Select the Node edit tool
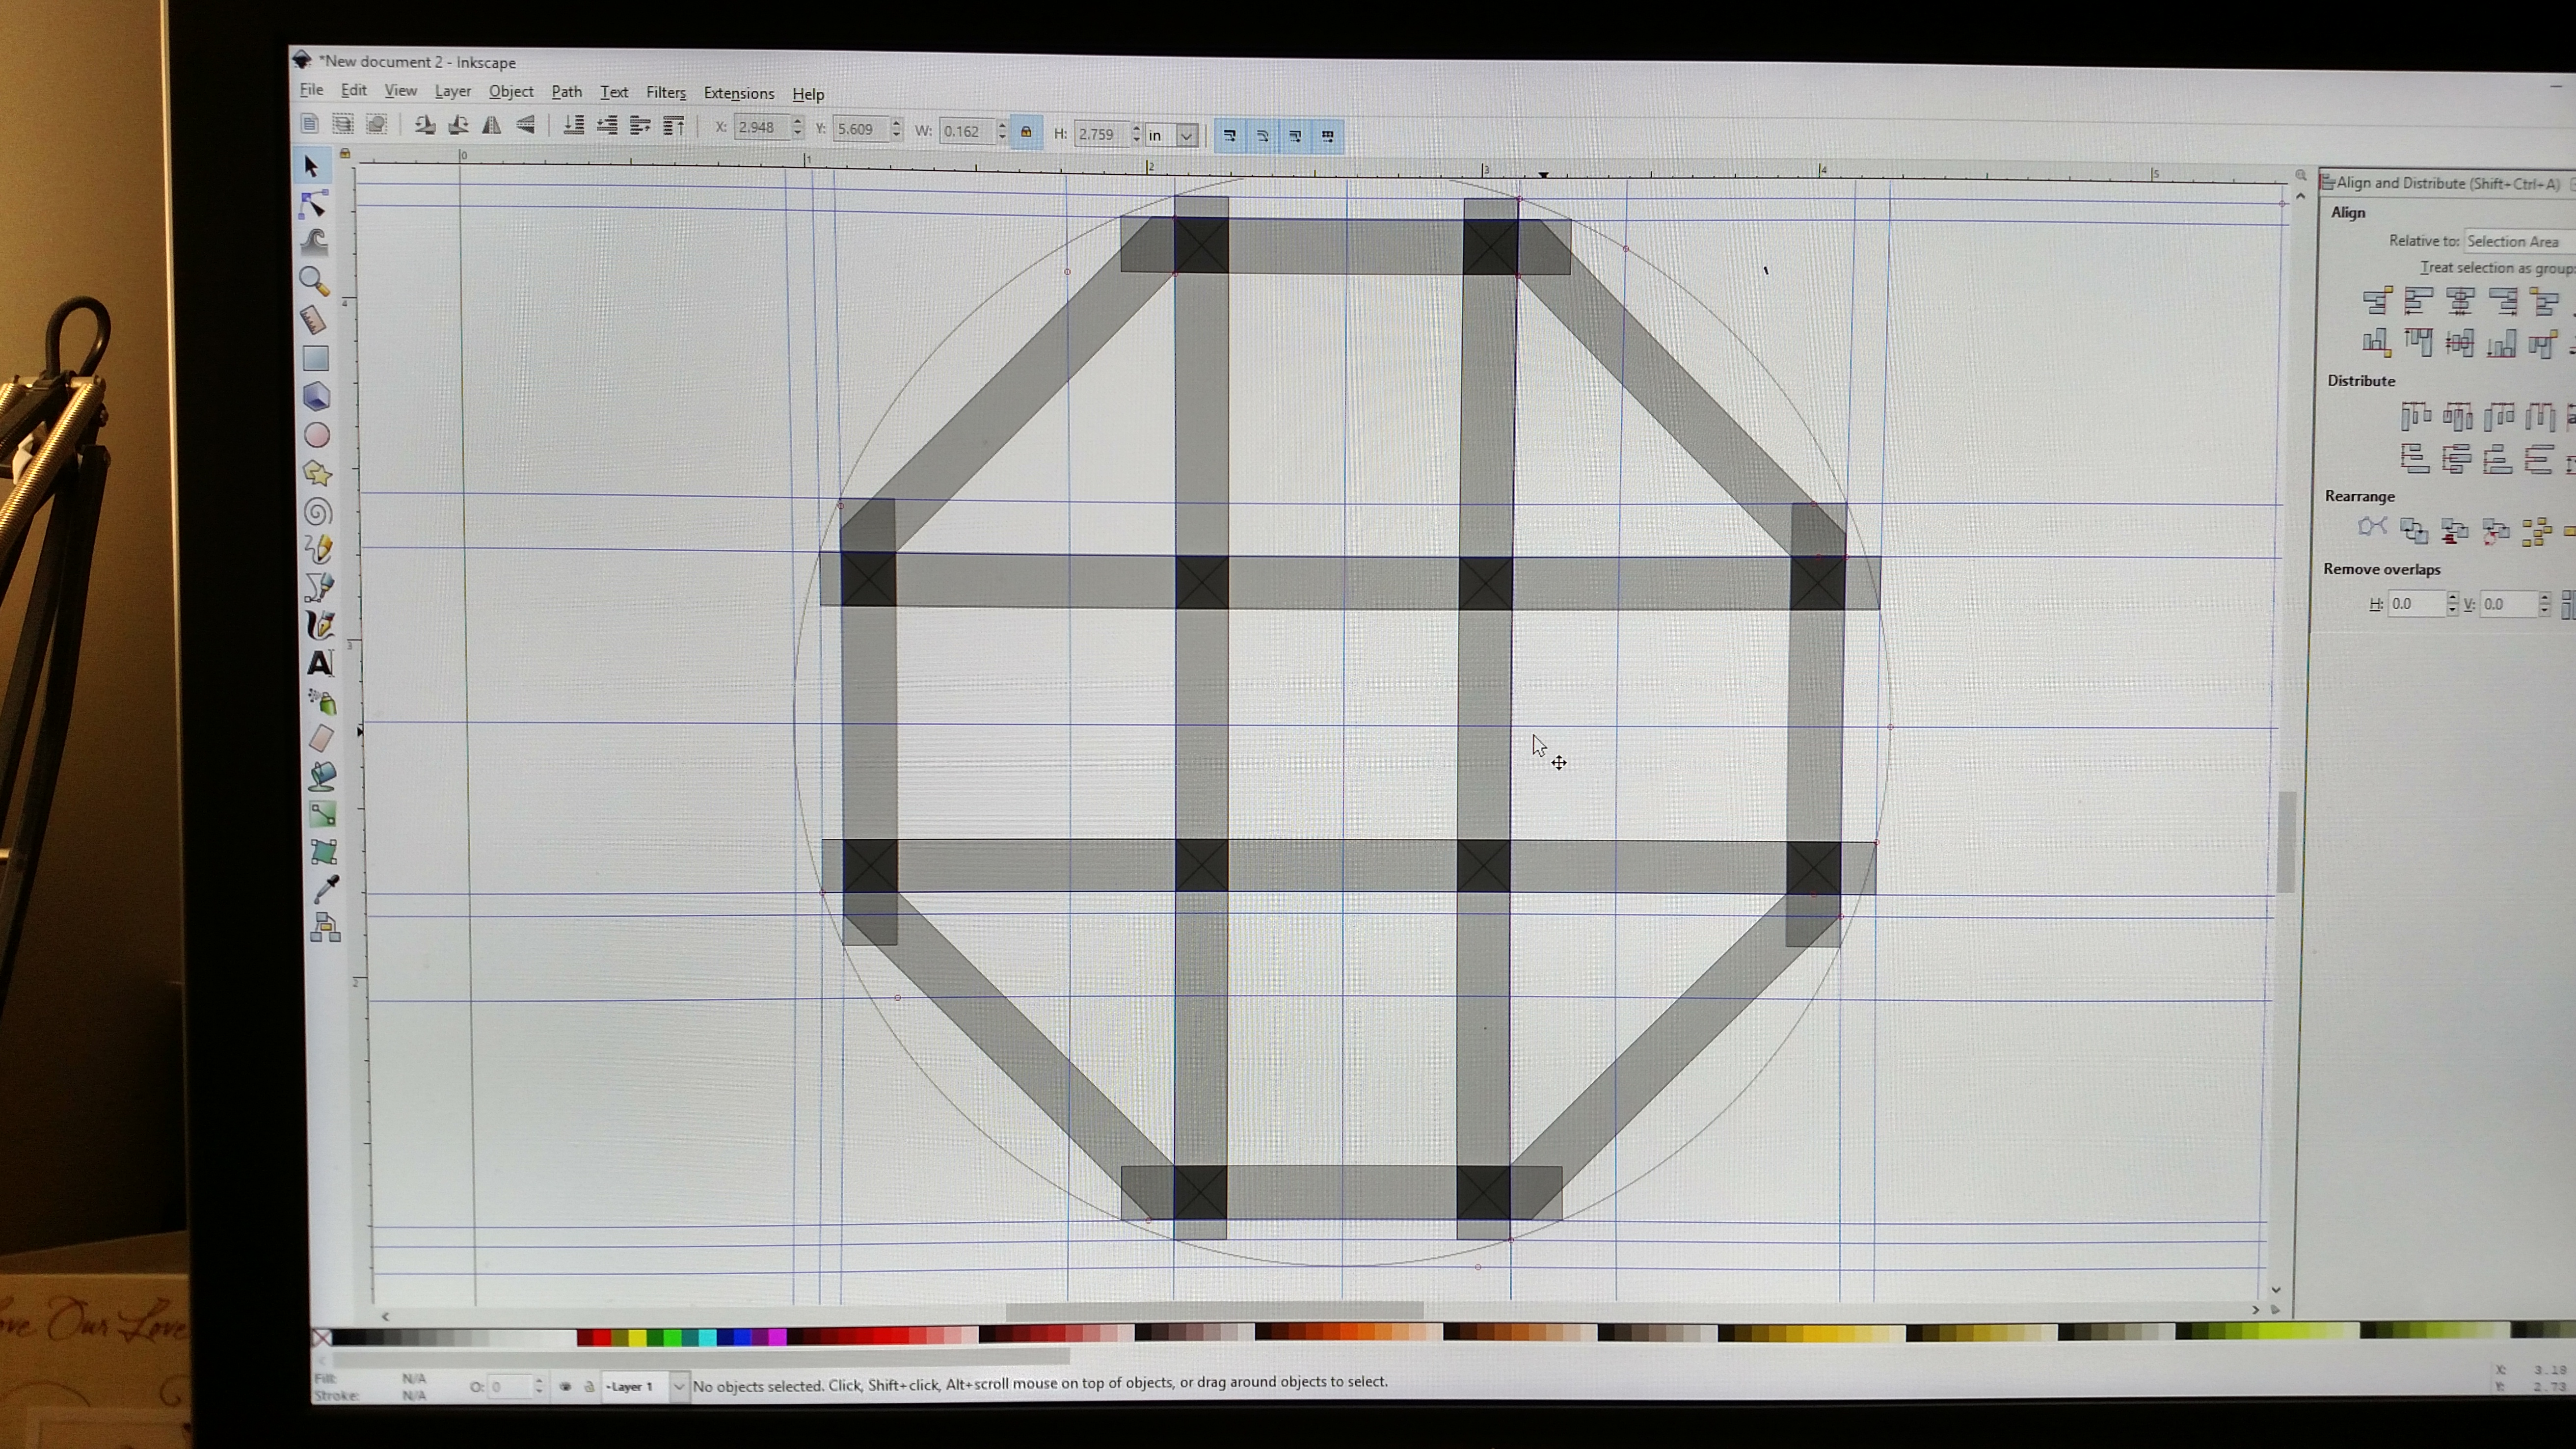 (x=313, y=204)
